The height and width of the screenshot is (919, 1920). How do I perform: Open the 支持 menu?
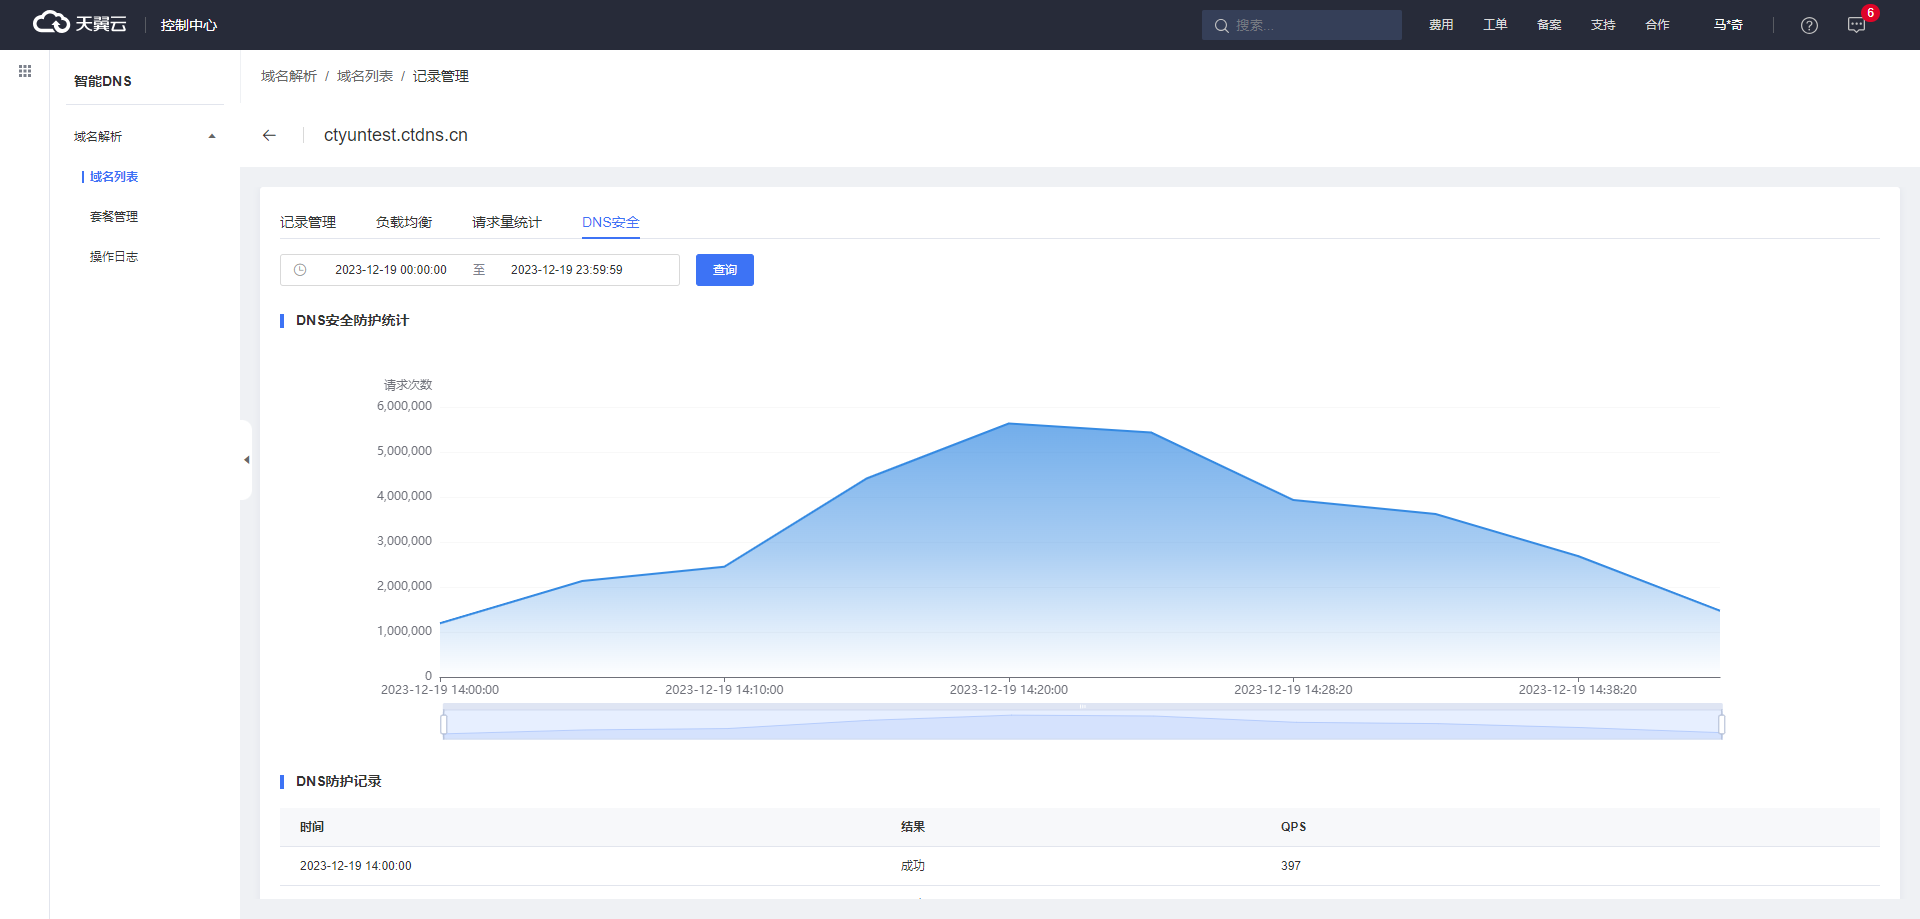[x=1603, y=25]
